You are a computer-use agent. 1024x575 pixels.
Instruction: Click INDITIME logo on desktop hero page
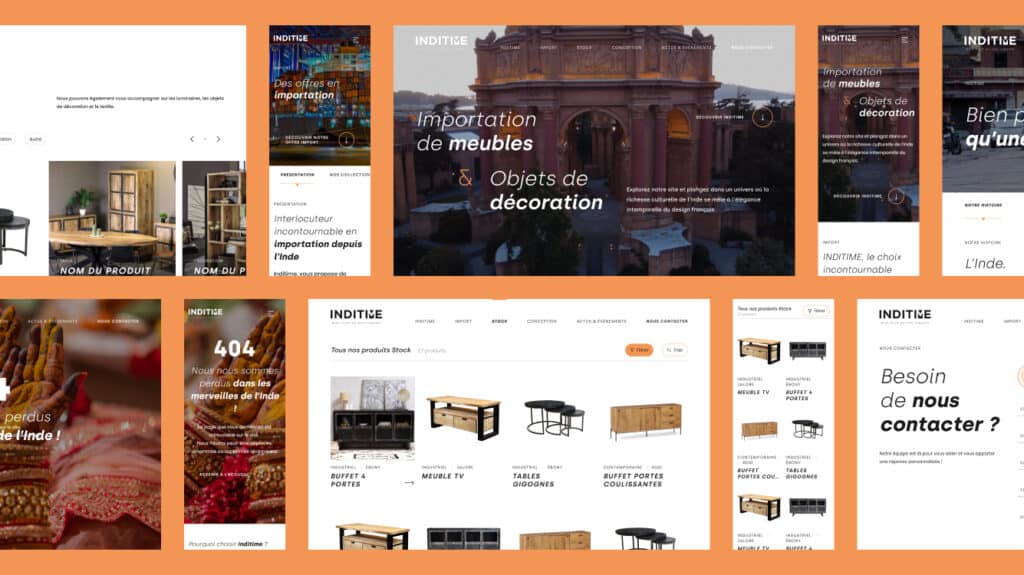click(x=441, y=41)
